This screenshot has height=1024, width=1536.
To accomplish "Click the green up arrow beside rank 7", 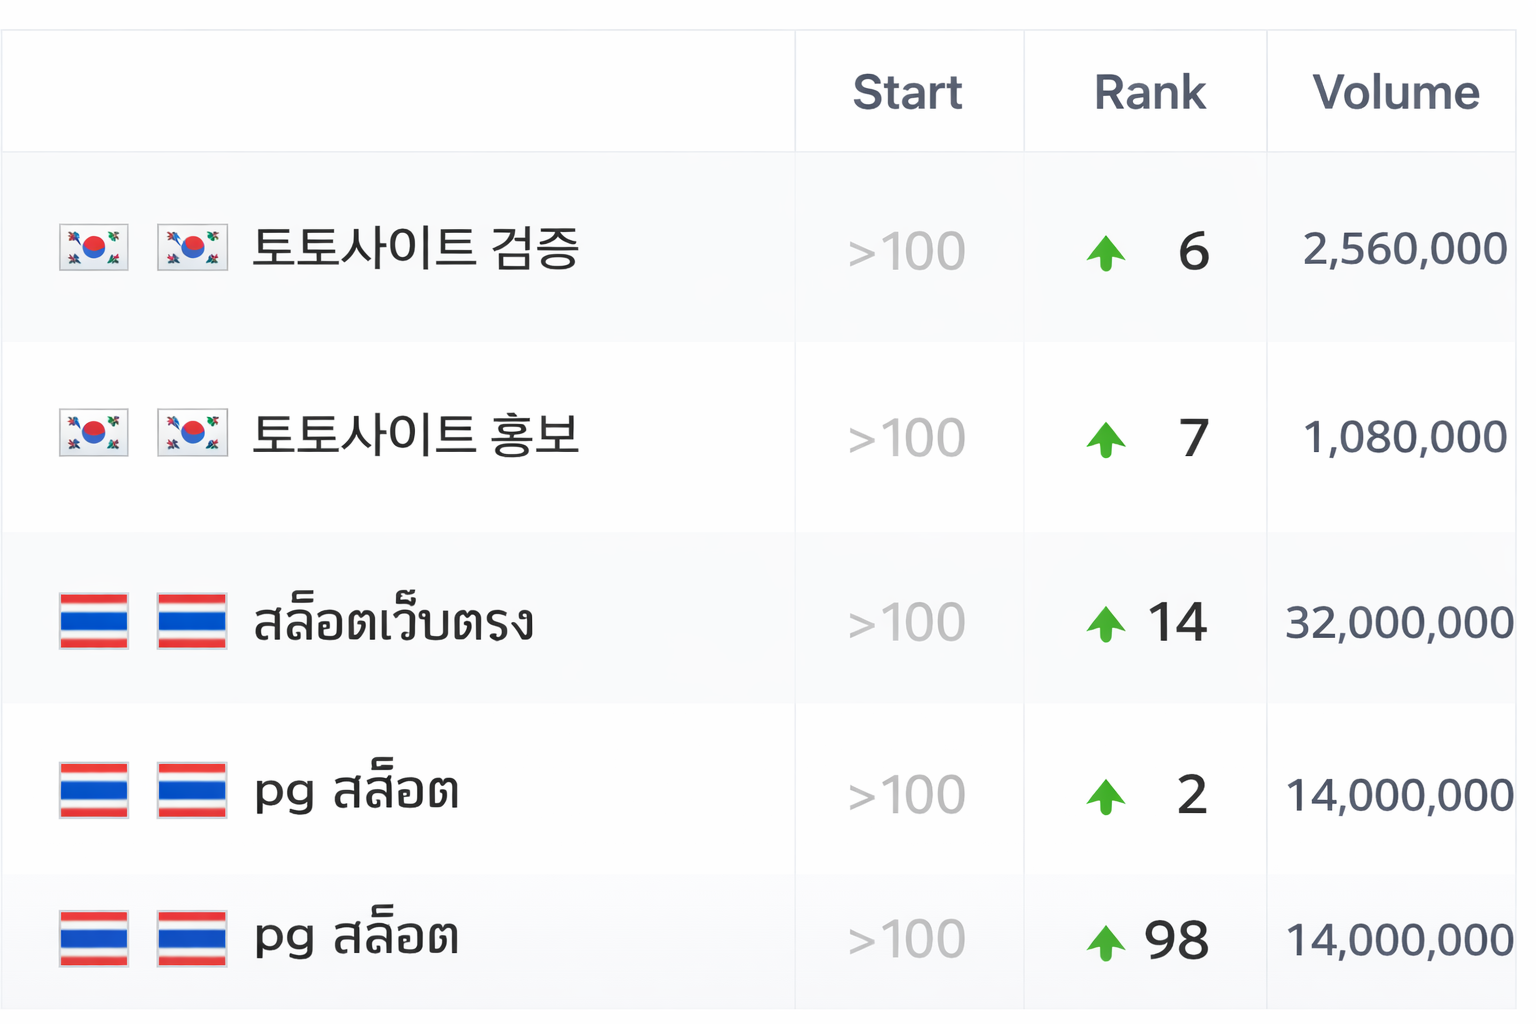I will coord(1106,440).
